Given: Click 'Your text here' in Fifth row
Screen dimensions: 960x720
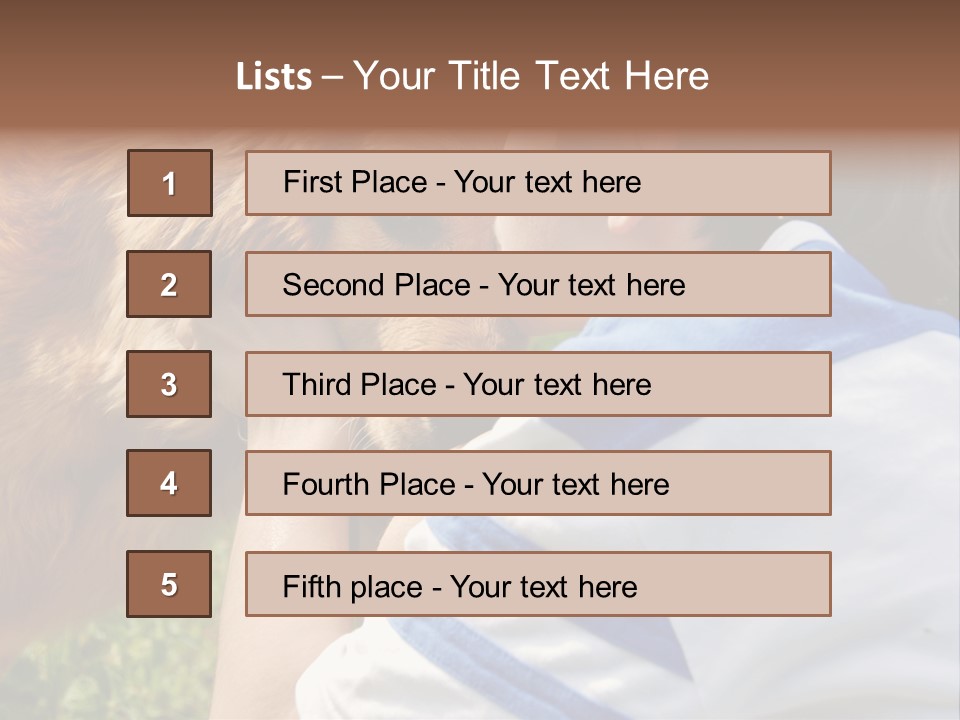Looking at the screenshot, I should coord(543,586).
